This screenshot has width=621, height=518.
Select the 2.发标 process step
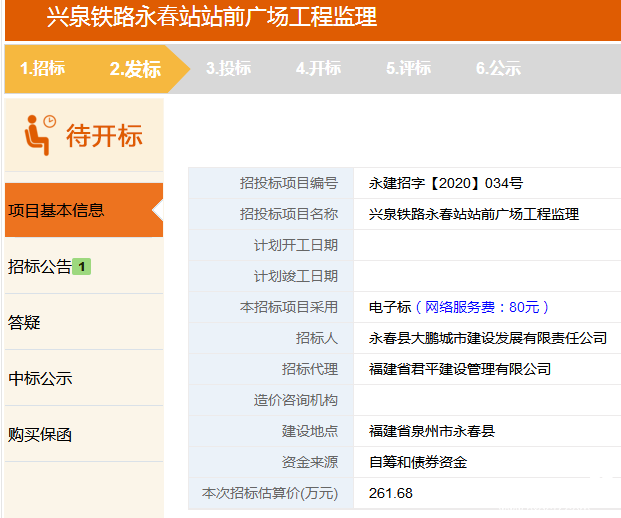pos(135,69)
